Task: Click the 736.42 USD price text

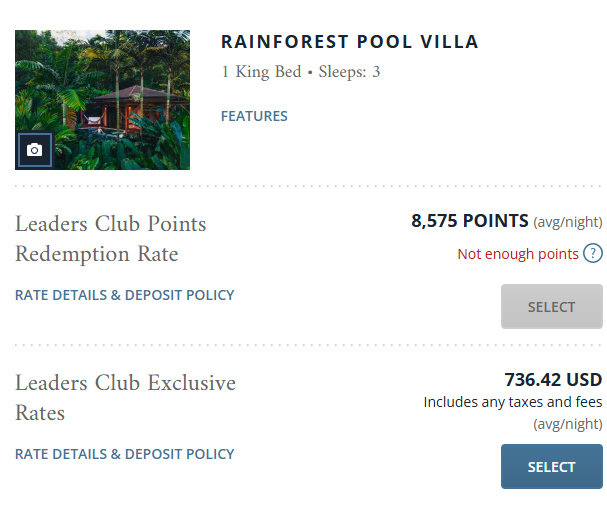Action: point(553,379)
